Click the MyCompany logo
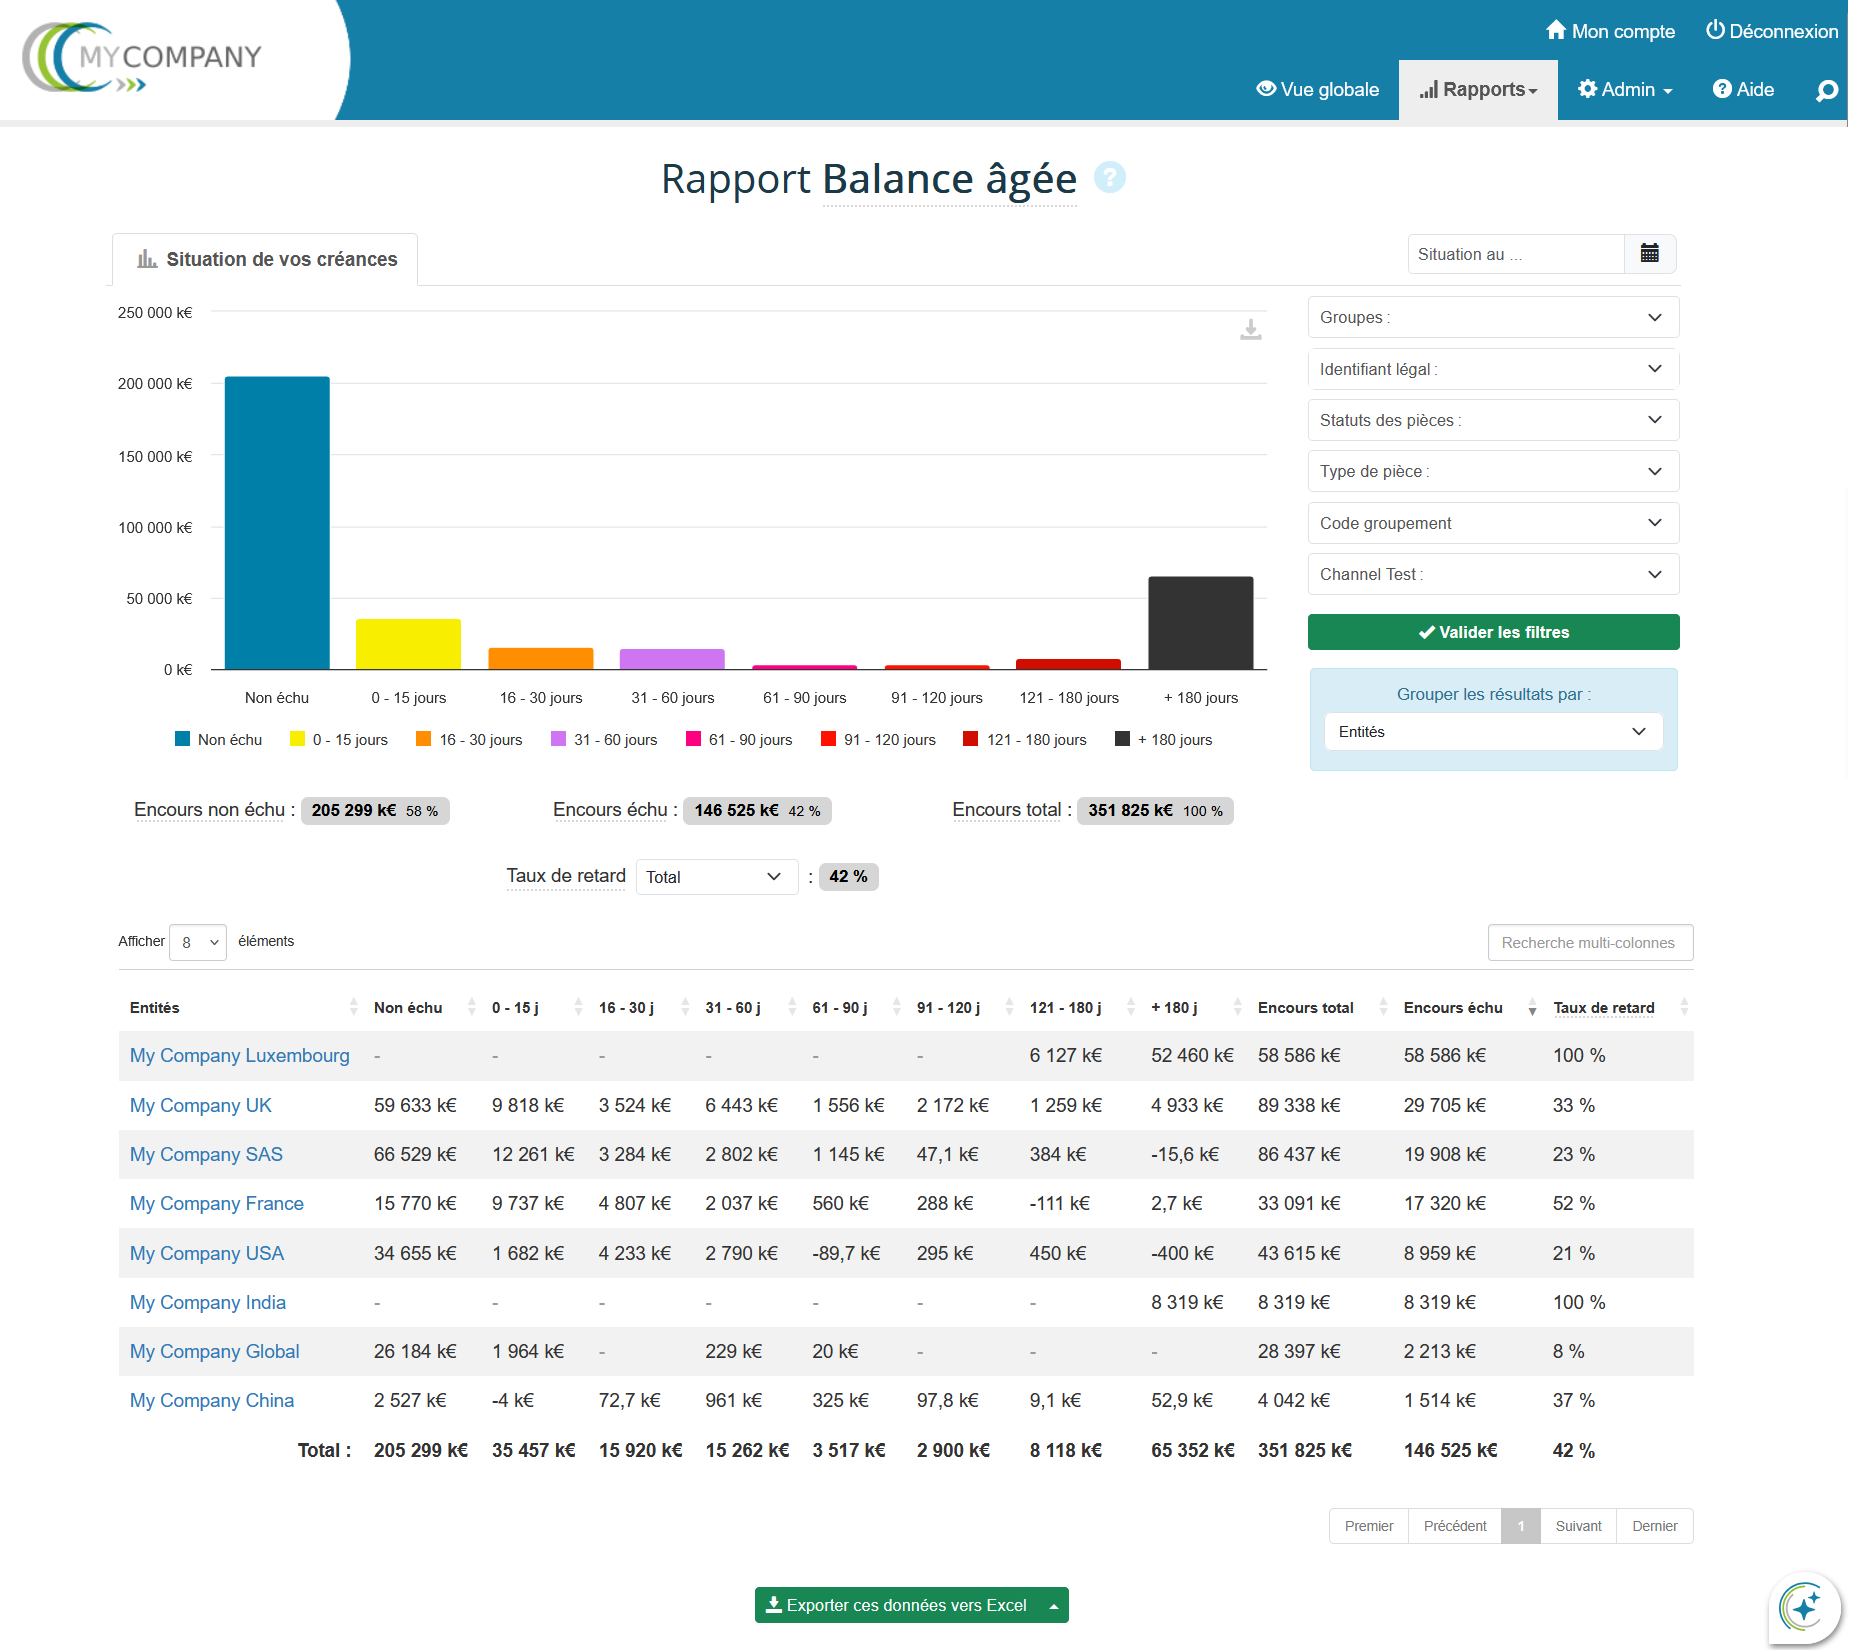The height and width of the screenshot is (1650, 1850). click(x=142, y=59)
